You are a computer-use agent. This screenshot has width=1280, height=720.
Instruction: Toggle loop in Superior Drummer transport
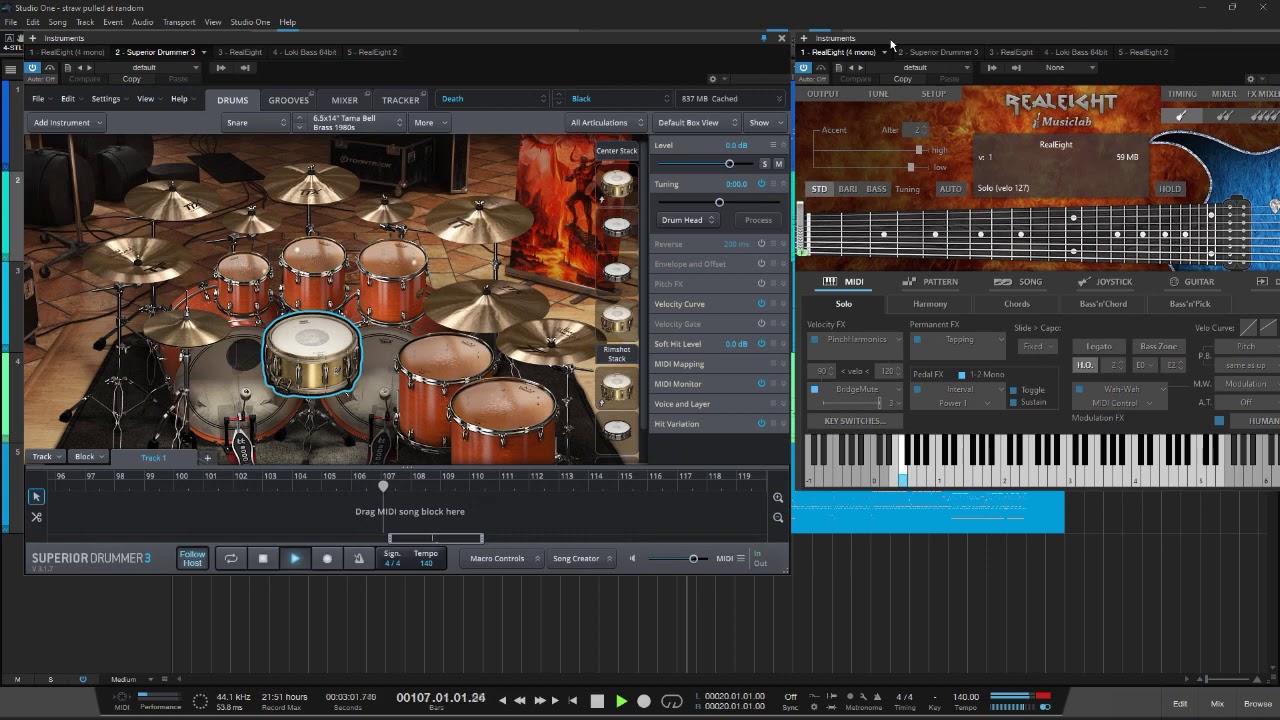point(231,559)
